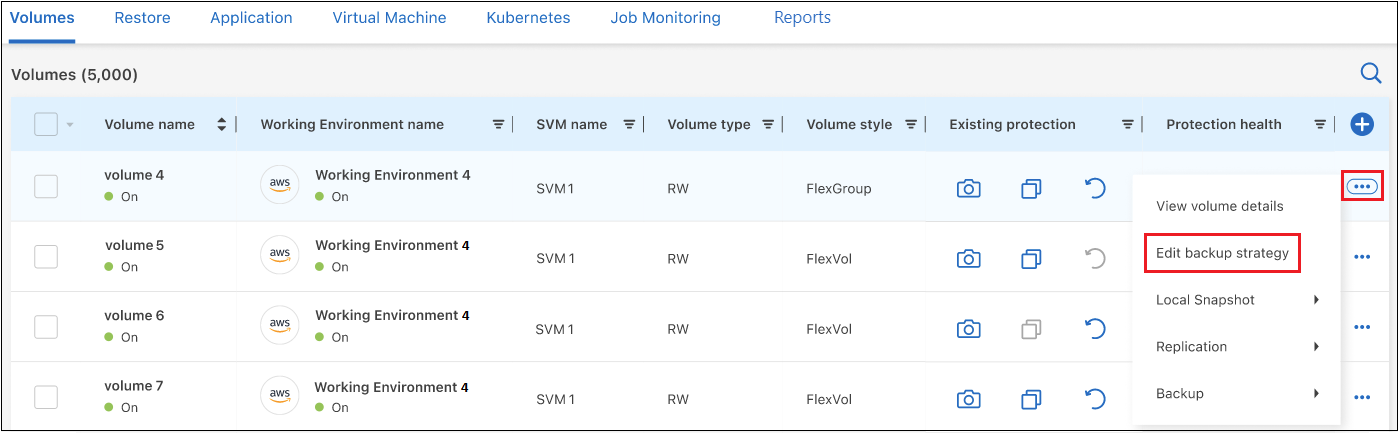Open the Volume type column filter
This screenshot has width=1400, height=433.
(x=768, y=125)
